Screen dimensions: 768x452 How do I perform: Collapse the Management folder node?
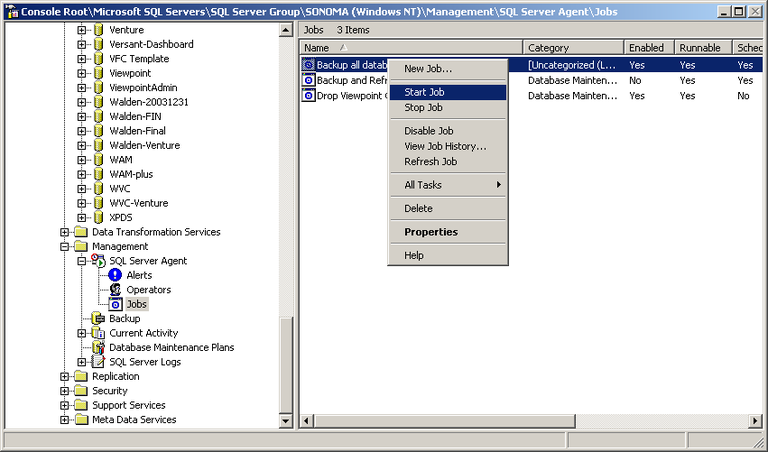pos(65,246)
